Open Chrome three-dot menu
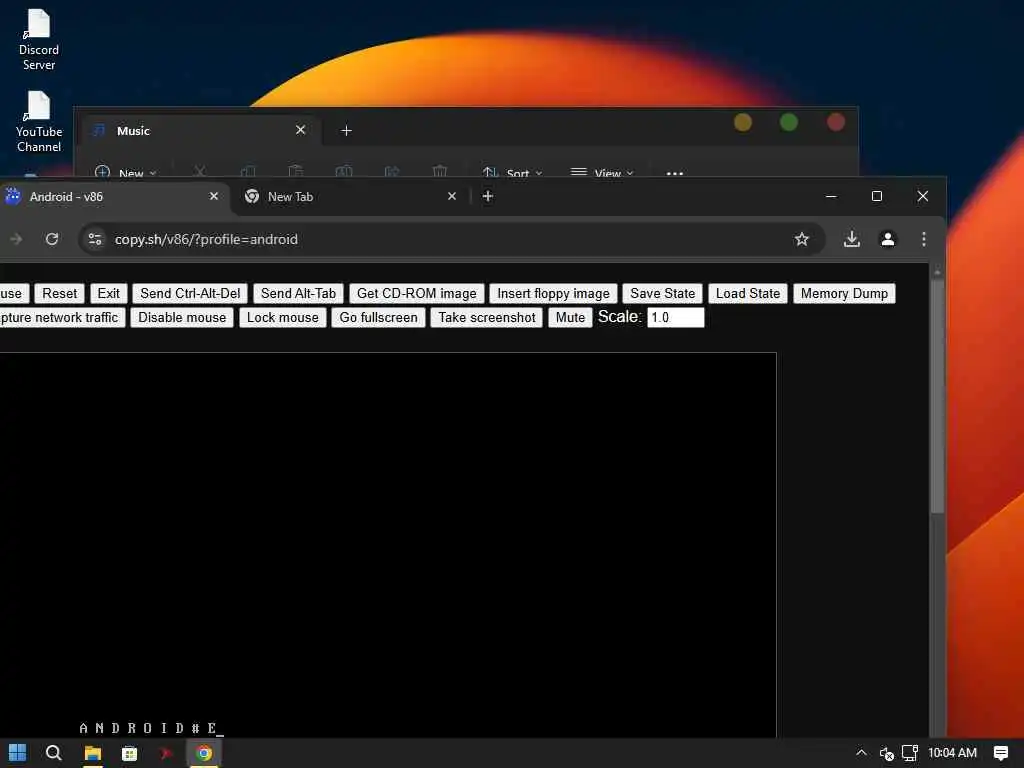 pyautogui.click(x=923, y=239)
